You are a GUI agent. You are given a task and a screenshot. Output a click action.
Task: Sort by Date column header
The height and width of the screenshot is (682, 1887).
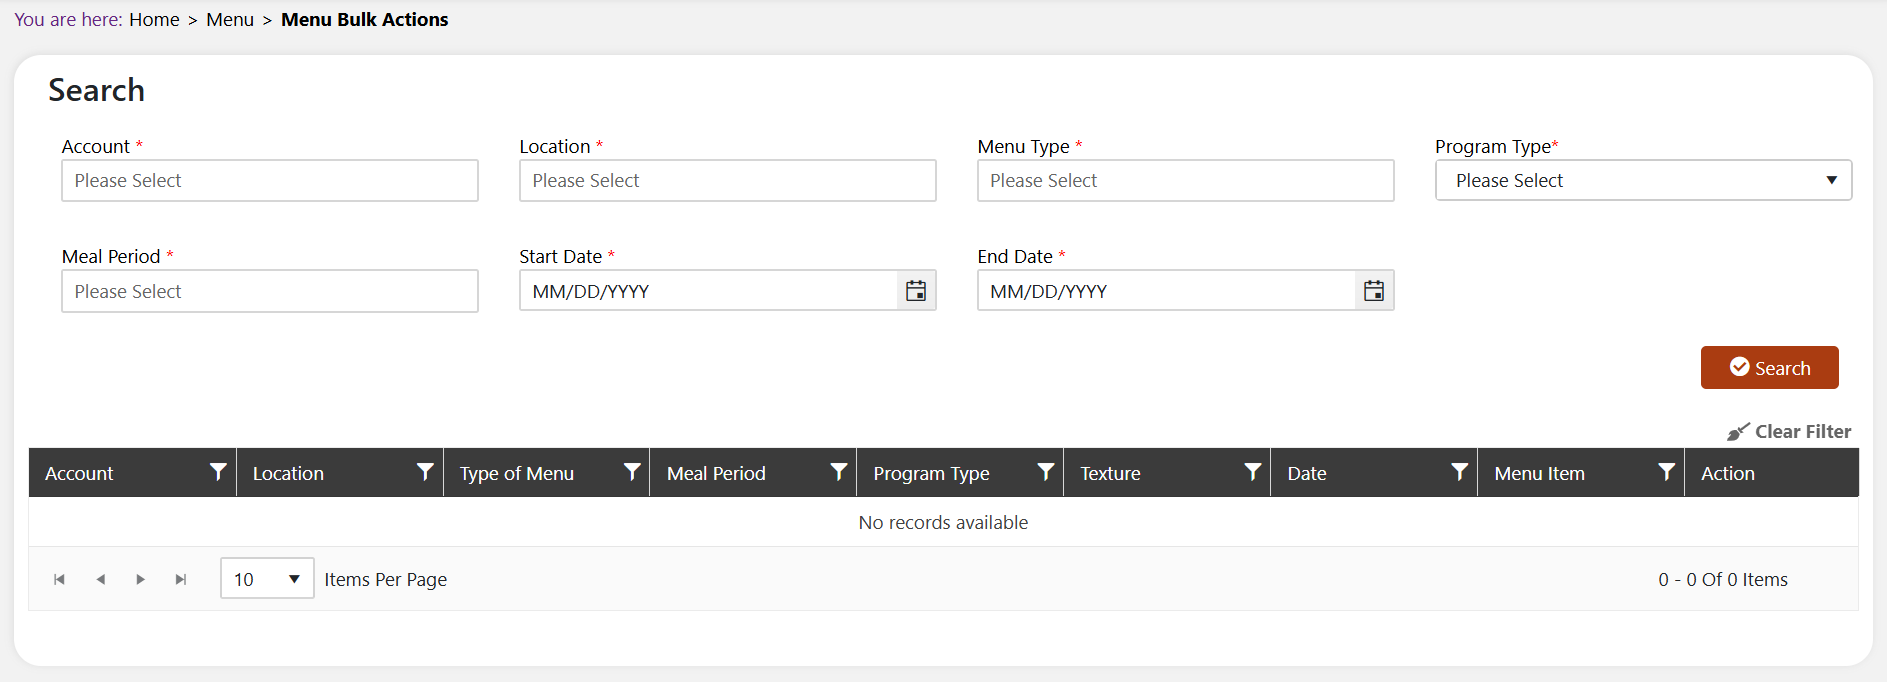[x=1307, y=473]
